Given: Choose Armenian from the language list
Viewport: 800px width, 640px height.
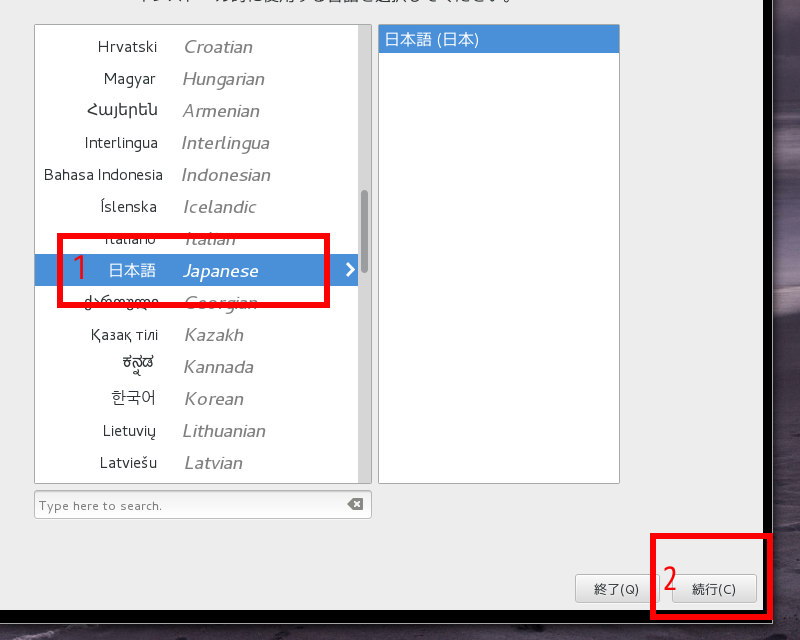Looking at the screenshot, I should coord(195,111).
